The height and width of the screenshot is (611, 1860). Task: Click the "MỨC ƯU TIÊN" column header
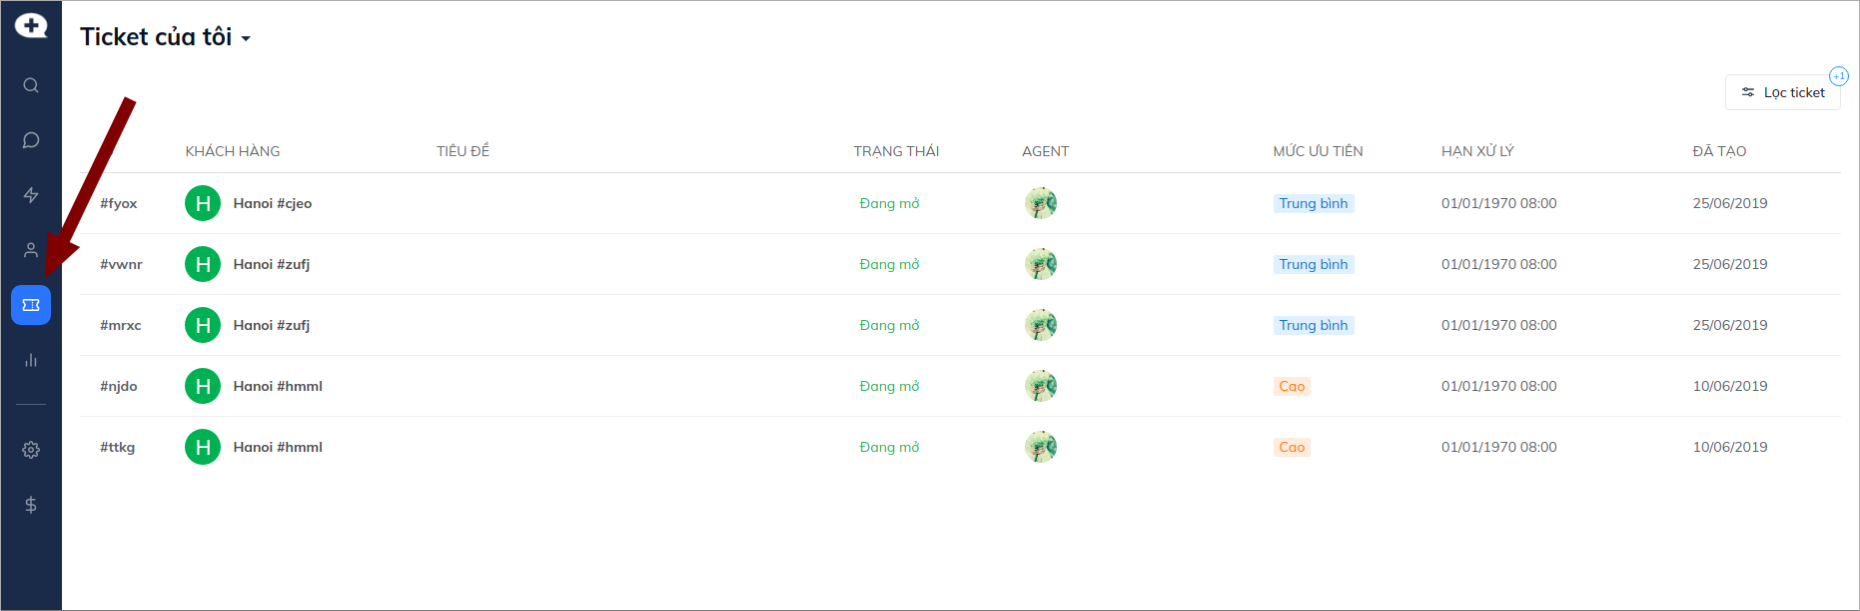1317,152
